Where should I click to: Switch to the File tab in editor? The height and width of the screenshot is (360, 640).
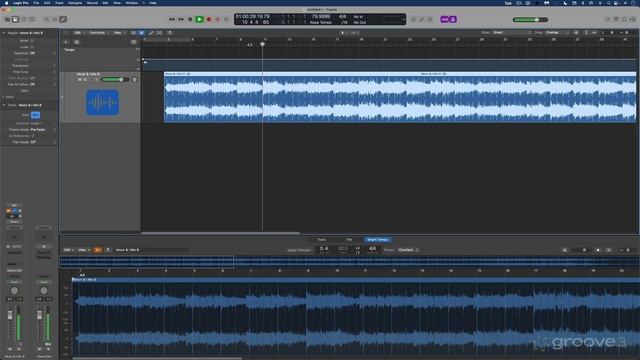[x=349, y=240]
